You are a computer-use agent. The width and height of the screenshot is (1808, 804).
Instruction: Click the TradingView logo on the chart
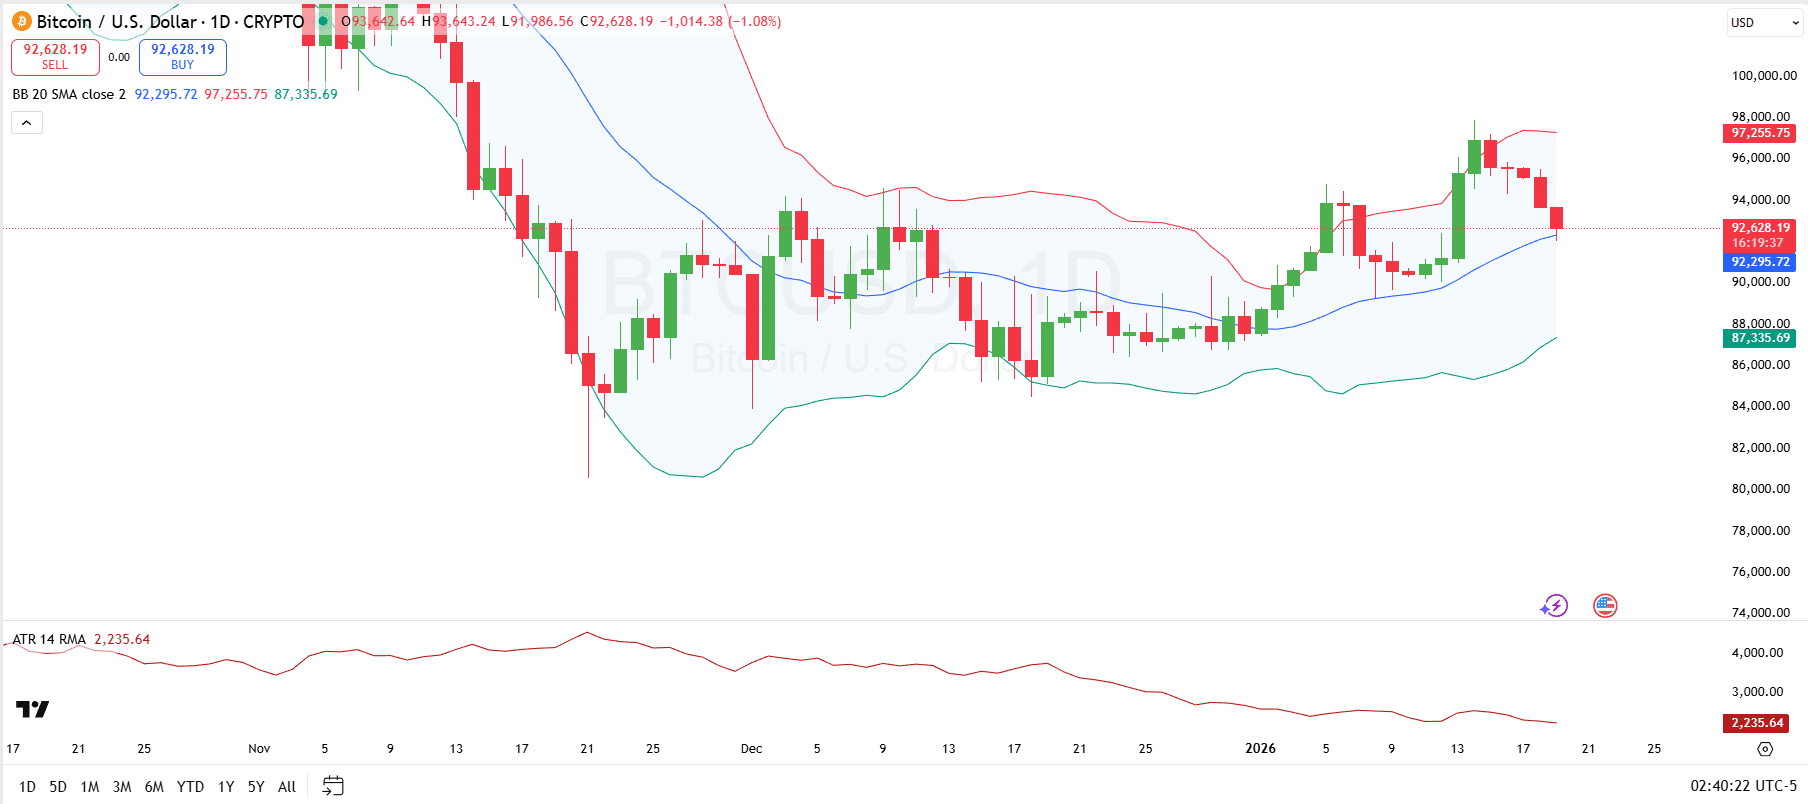click(32, 709)
